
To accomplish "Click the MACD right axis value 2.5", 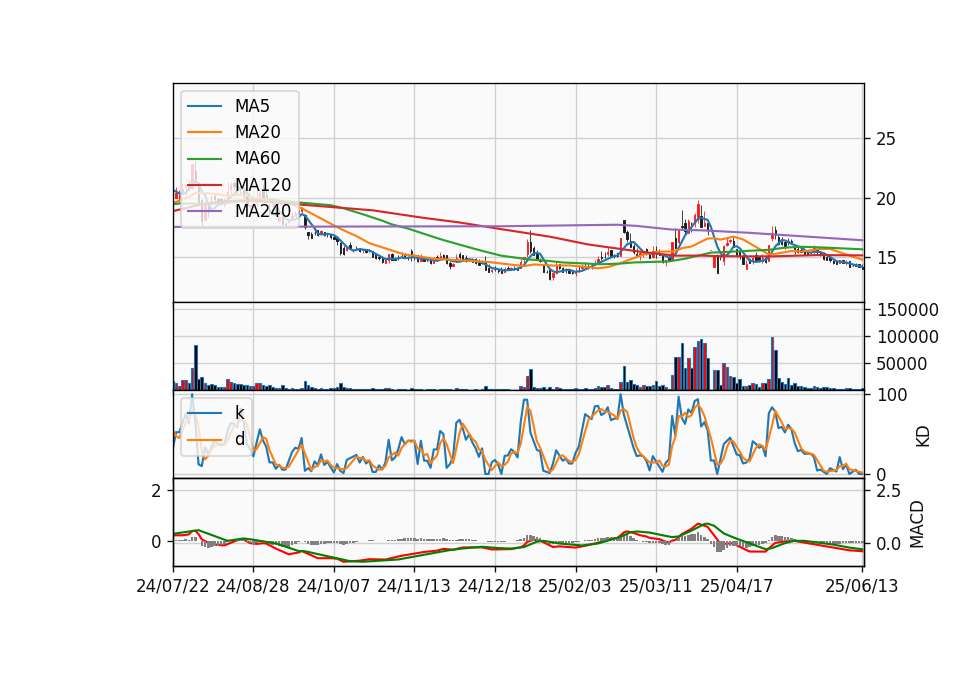I will click(x=888, y=491).
